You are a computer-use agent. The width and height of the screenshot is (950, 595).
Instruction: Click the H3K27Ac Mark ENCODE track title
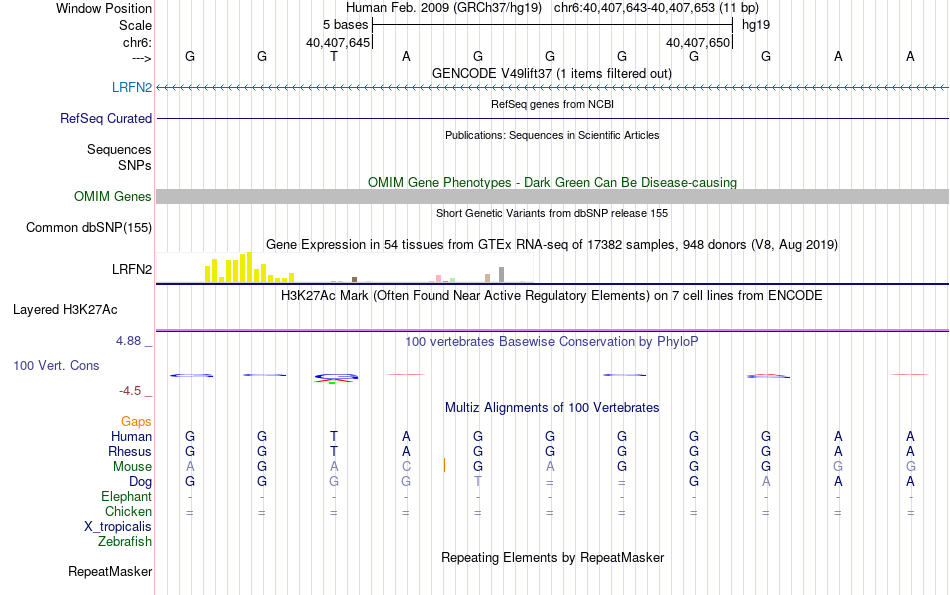pyautogui.click(x=552, y=296)
